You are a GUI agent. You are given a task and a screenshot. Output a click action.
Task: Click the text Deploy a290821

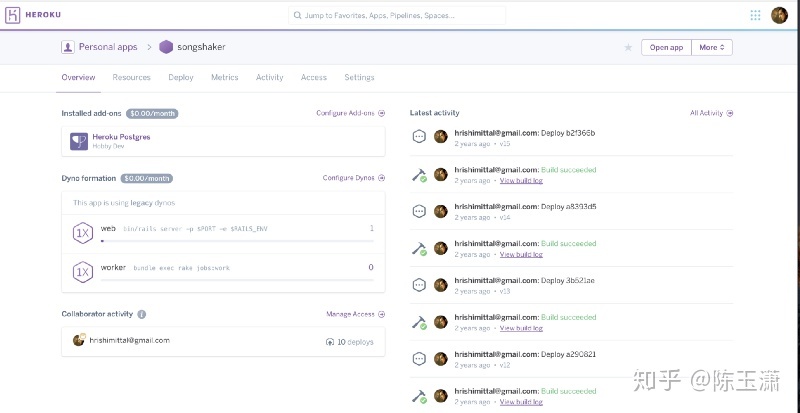568,354
